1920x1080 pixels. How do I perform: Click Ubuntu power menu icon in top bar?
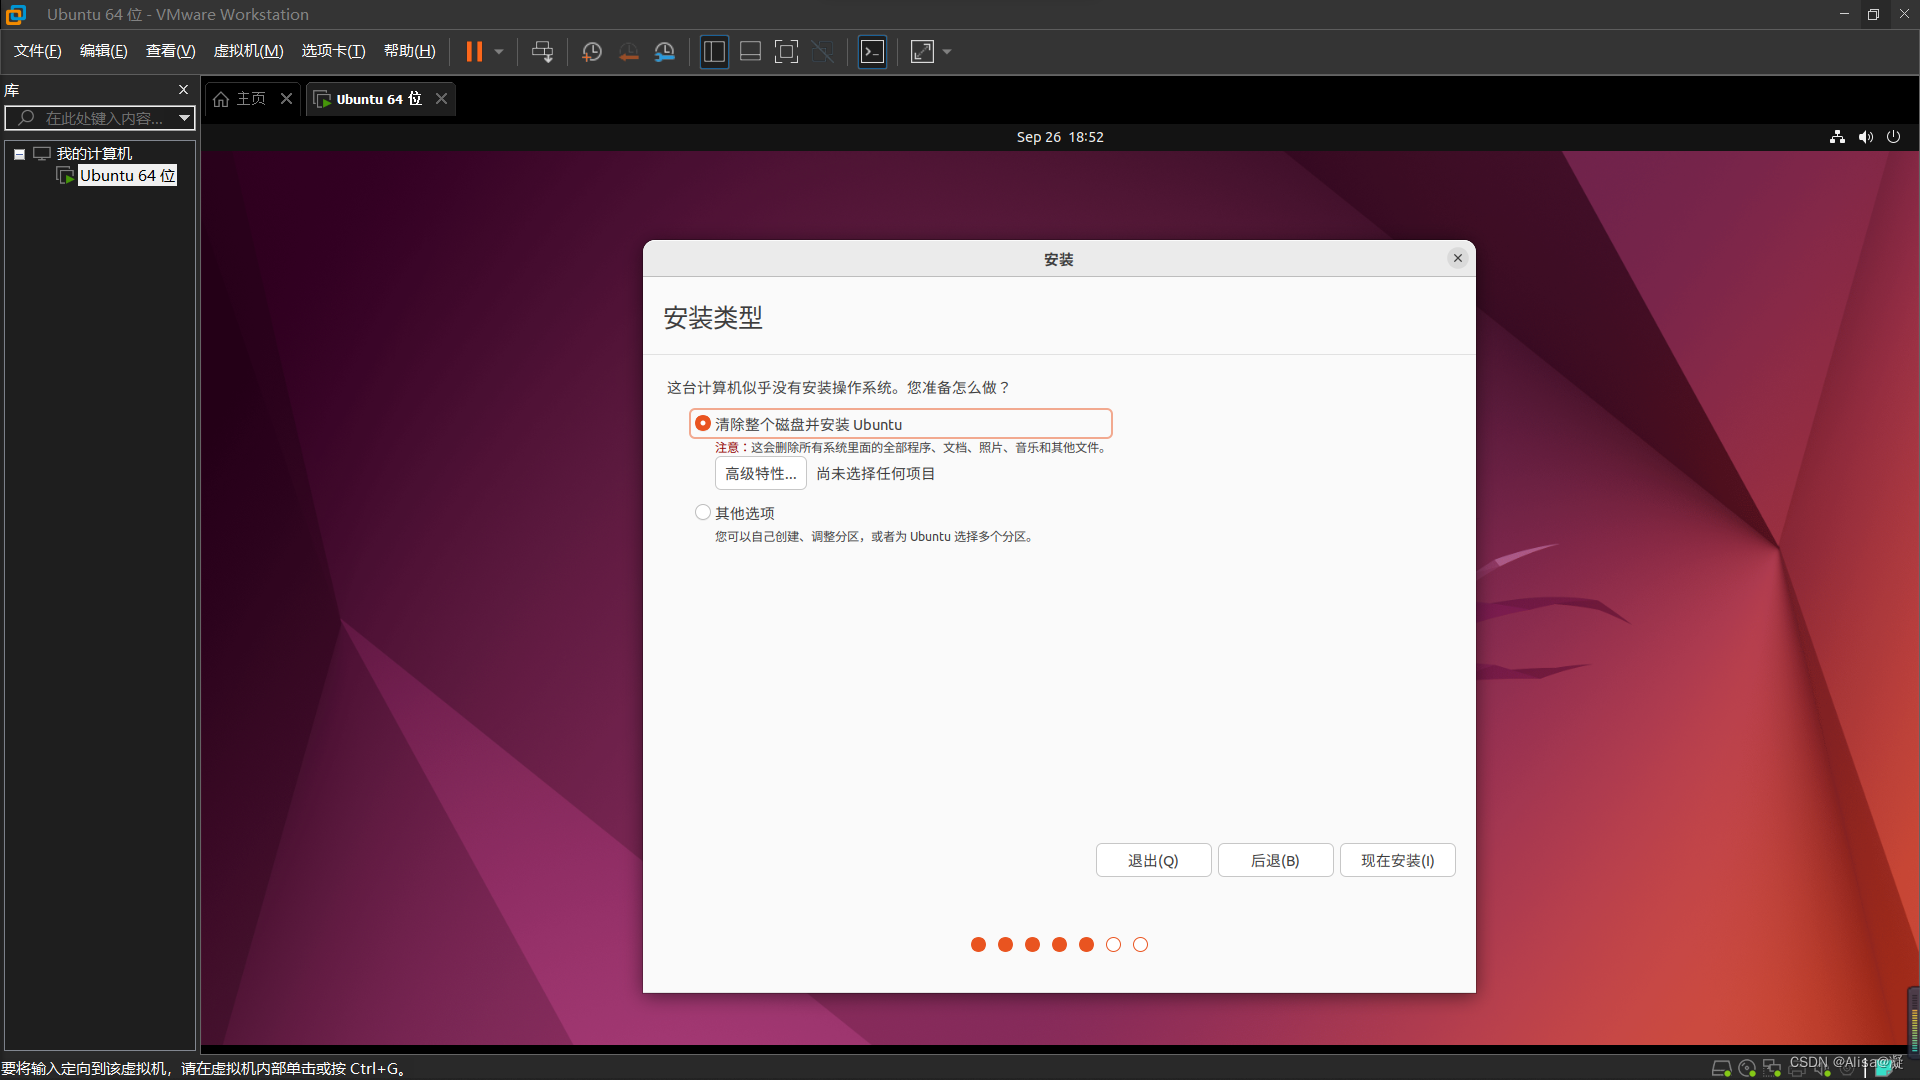pos(1893,137)
